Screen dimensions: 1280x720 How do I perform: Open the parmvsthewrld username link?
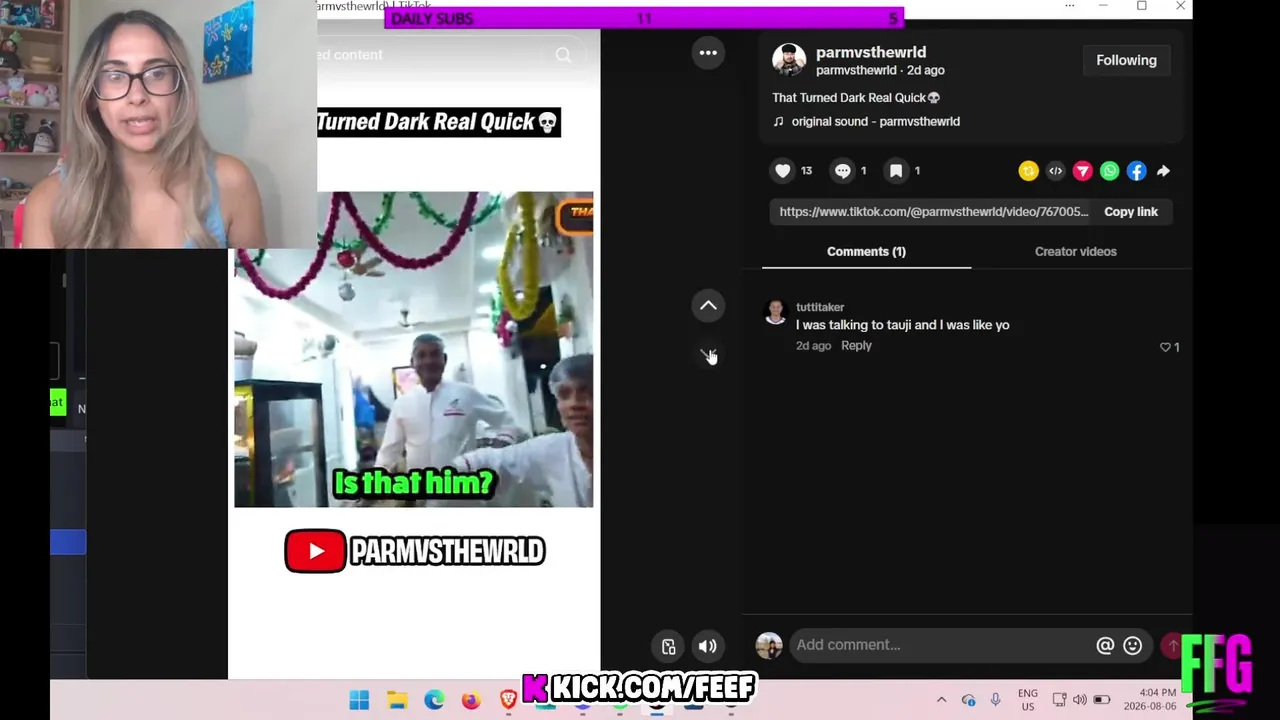(x=871, y=52)
